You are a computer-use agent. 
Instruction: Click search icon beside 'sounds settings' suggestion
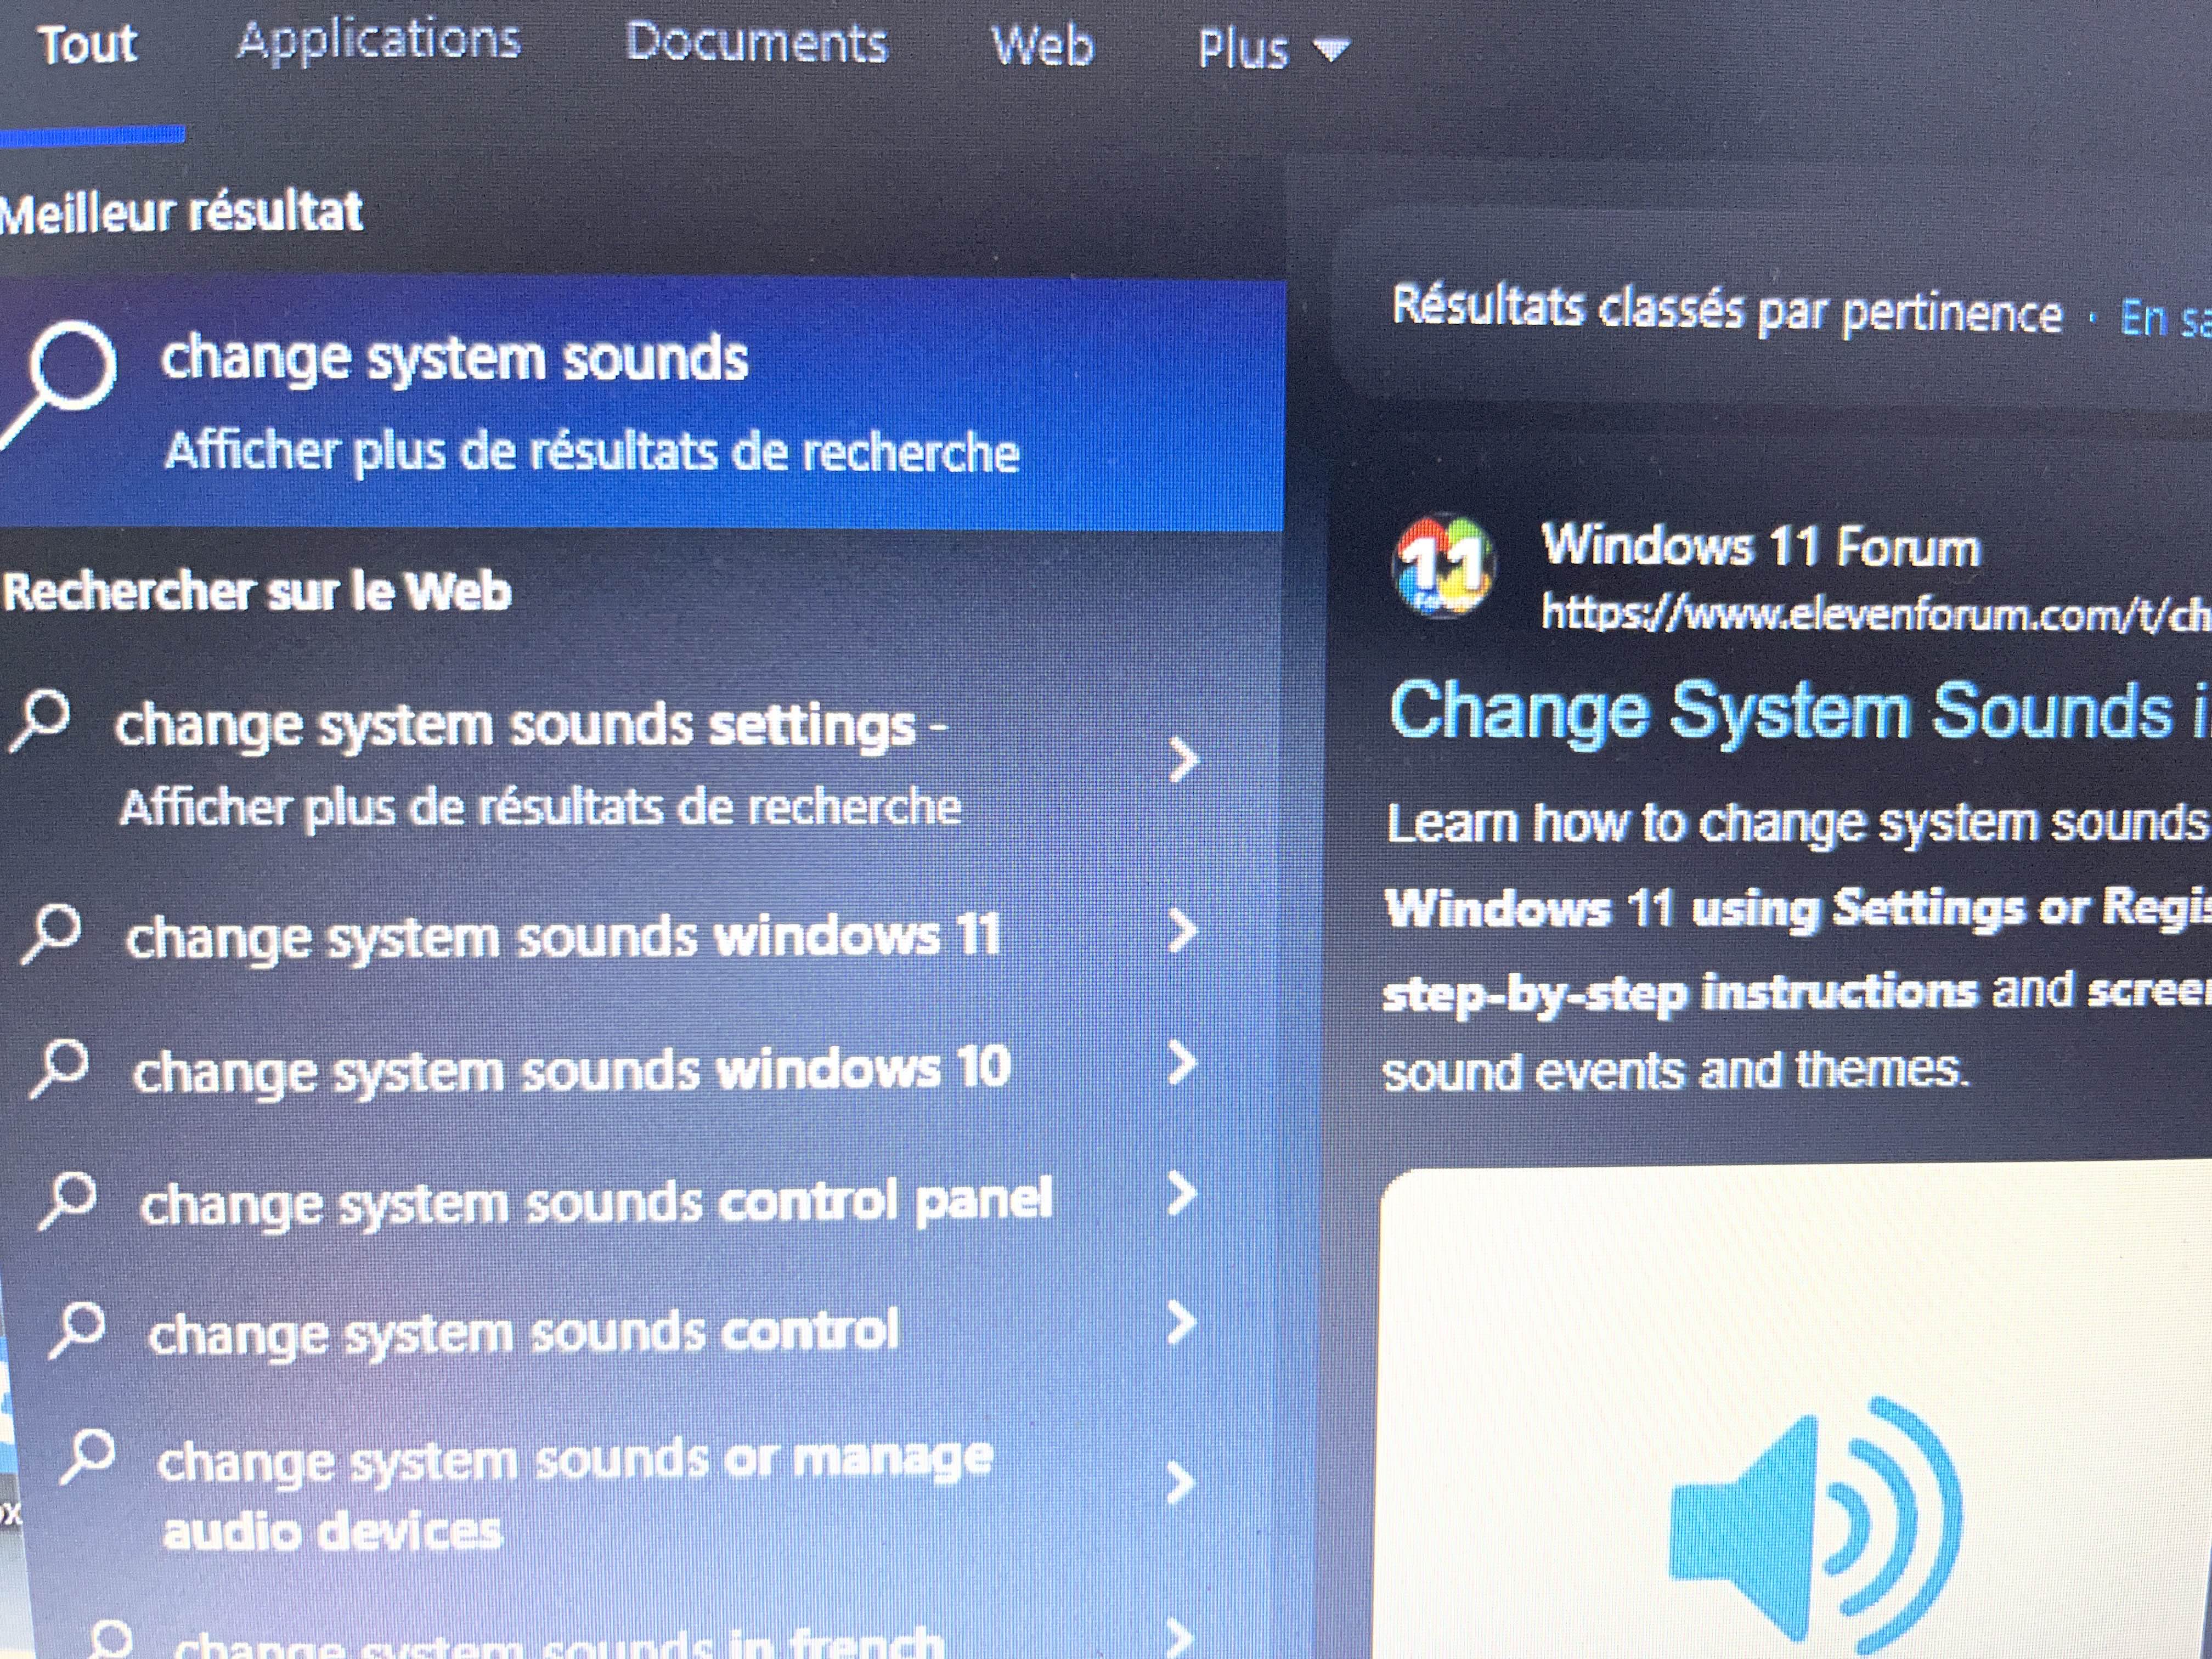tap(41, 718)
